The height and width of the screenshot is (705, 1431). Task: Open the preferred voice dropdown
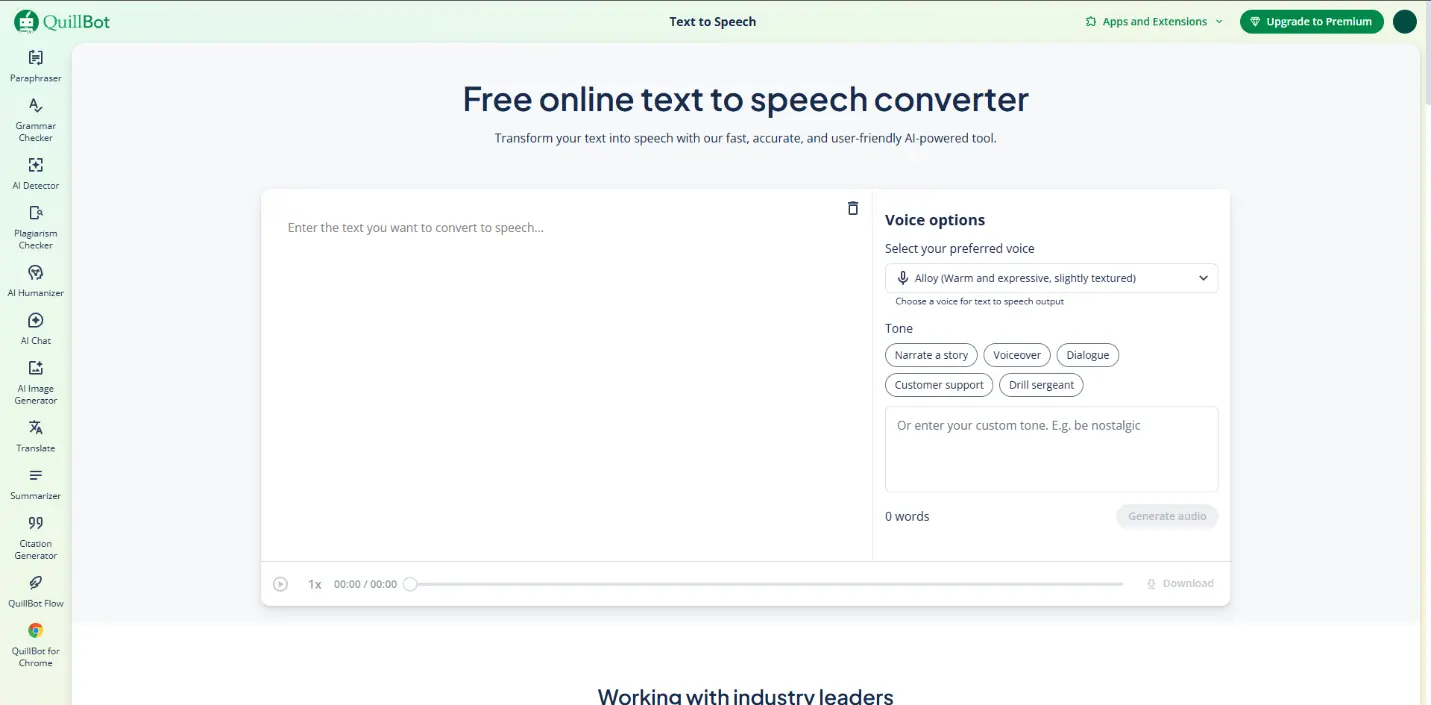1051,277
